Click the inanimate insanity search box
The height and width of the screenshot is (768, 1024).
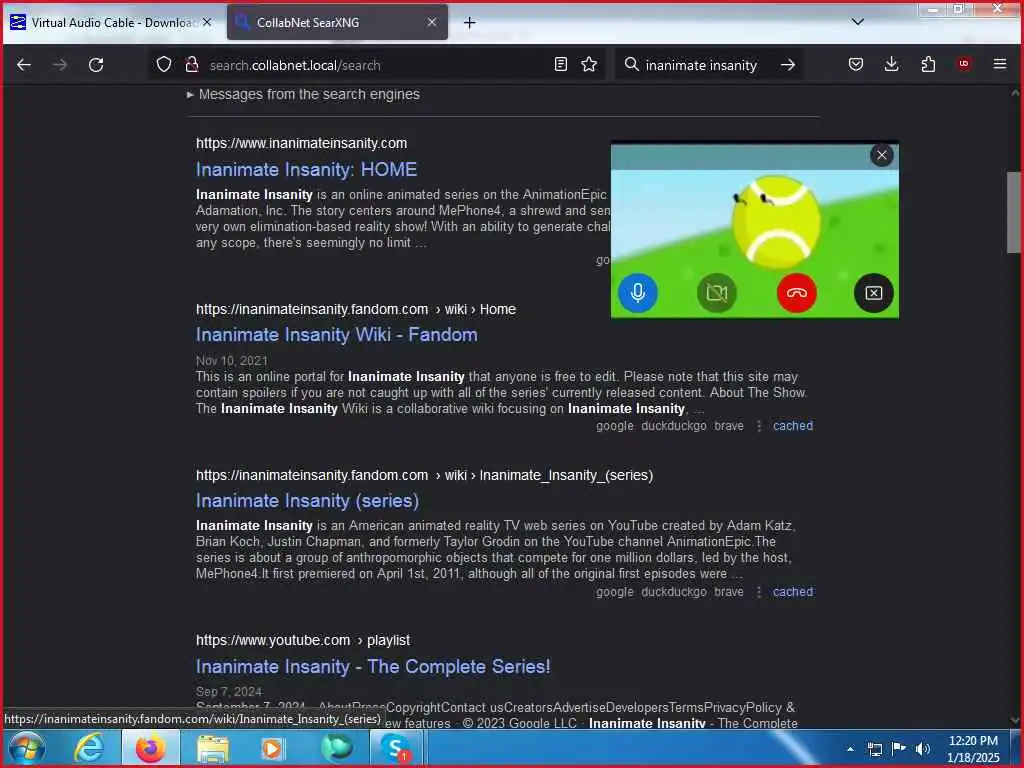(x=709, y=65)
